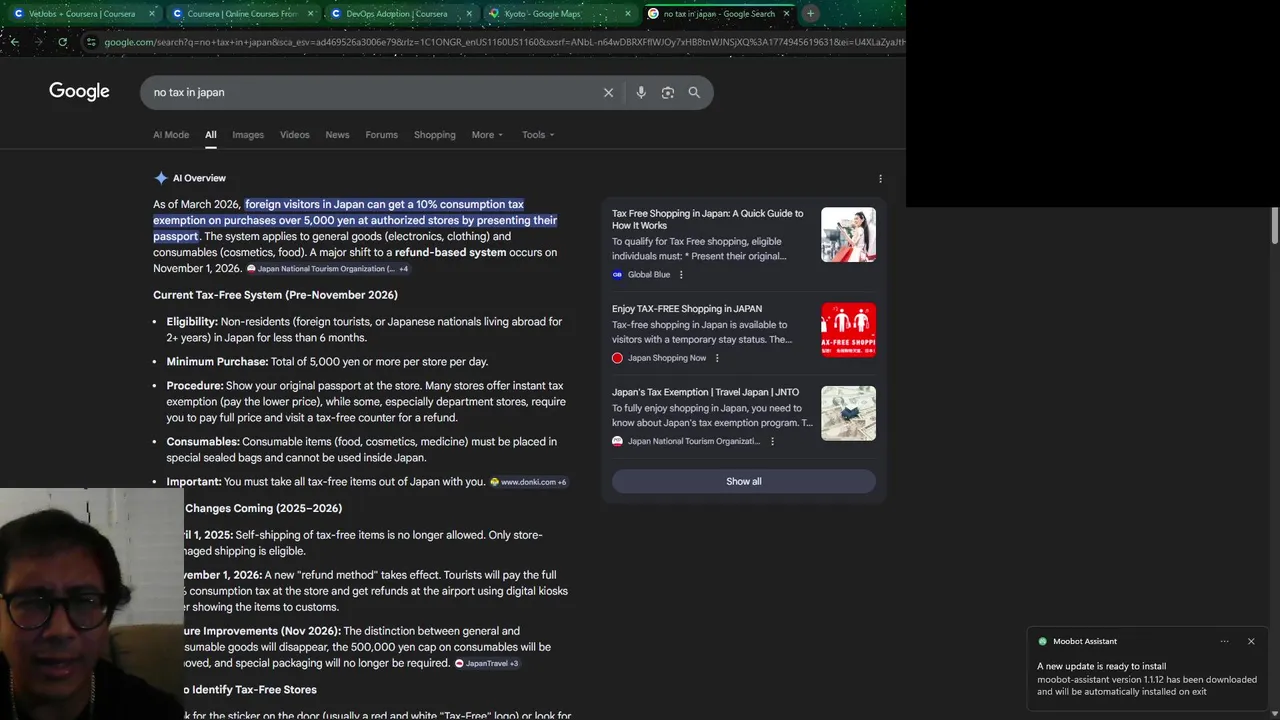Open Japan Shopping Now options menu
Image resolution: width=1280 pixels, height=720 pixels.
point(717,358)
